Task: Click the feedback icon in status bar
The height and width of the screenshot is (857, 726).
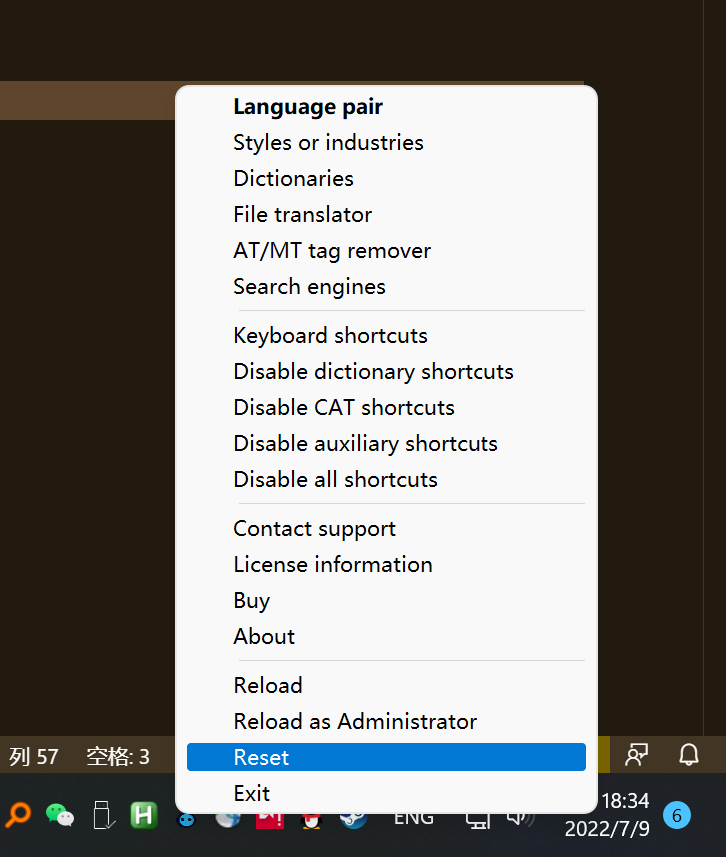Action: (x=636, y=755)
